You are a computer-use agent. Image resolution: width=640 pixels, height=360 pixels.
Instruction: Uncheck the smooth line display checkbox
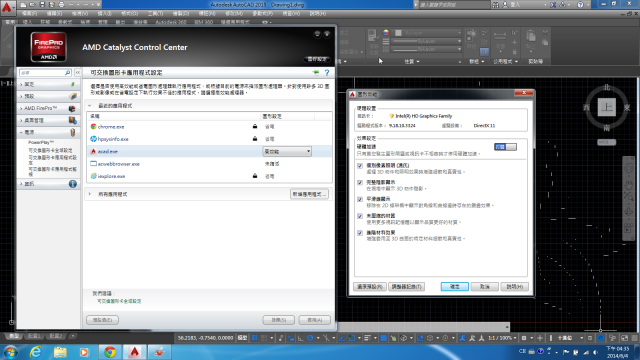tap(360, 199)
